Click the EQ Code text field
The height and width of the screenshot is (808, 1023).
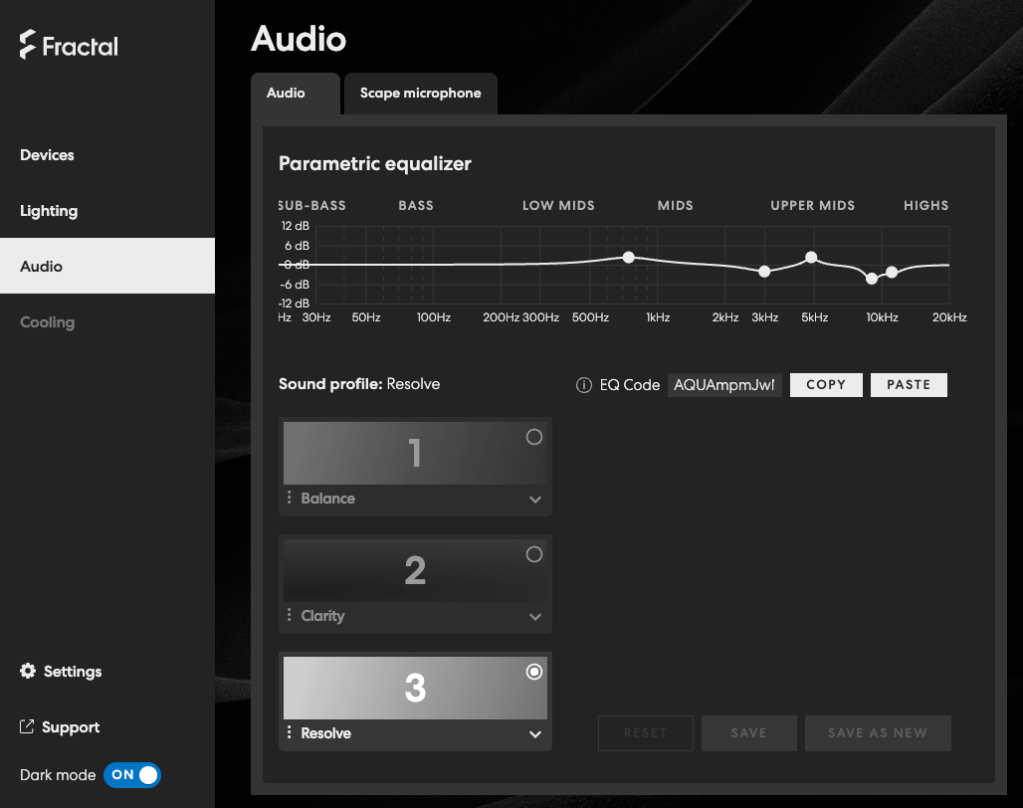click(724, 385)
